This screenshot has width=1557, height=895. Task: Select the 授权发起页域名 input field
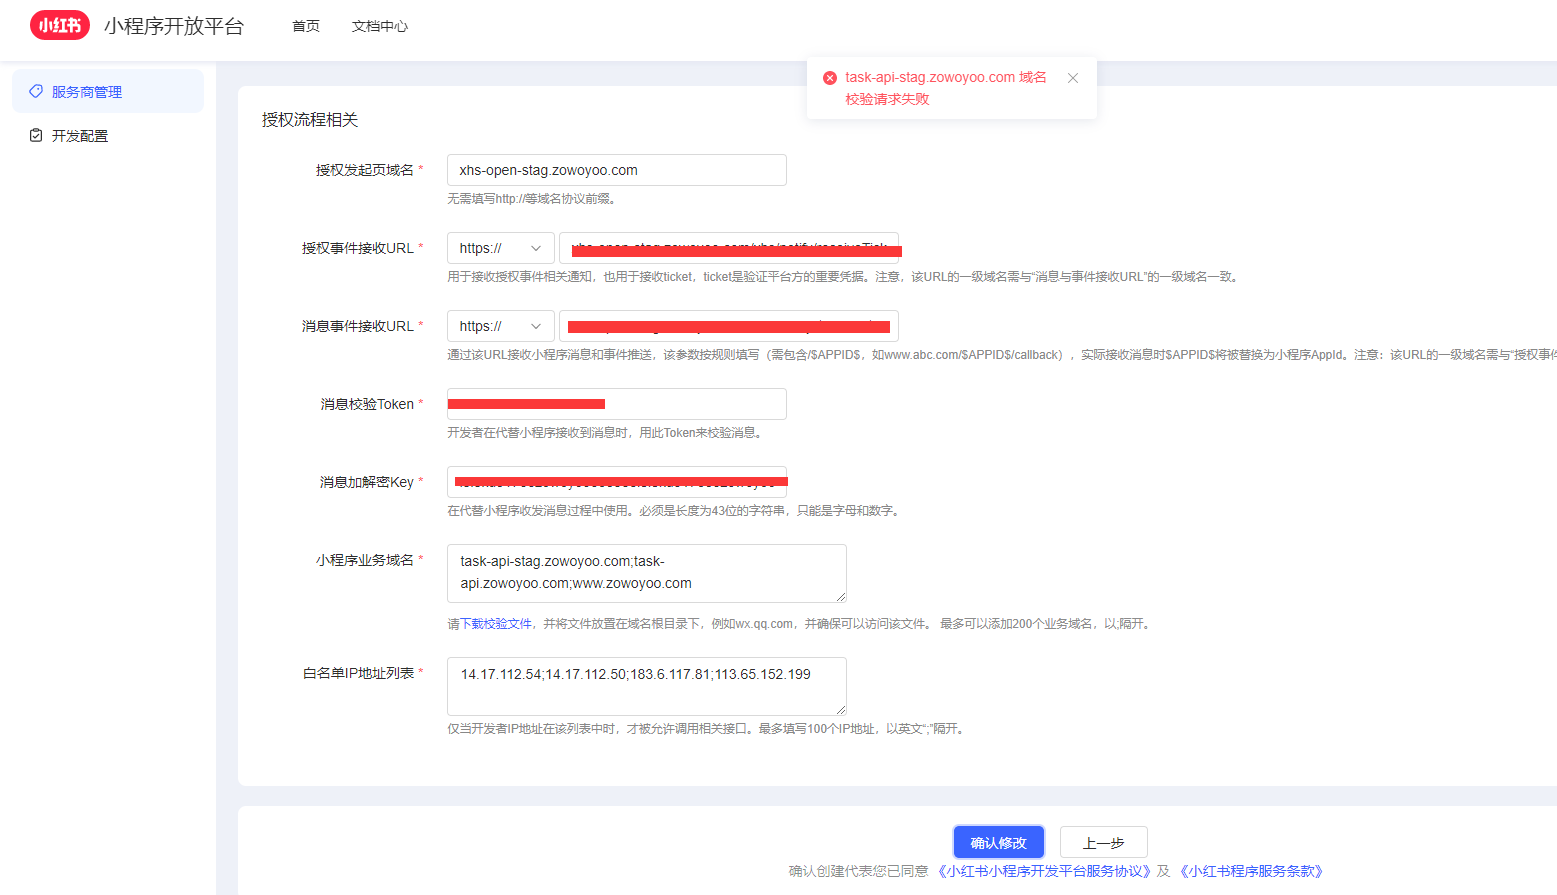616,169
